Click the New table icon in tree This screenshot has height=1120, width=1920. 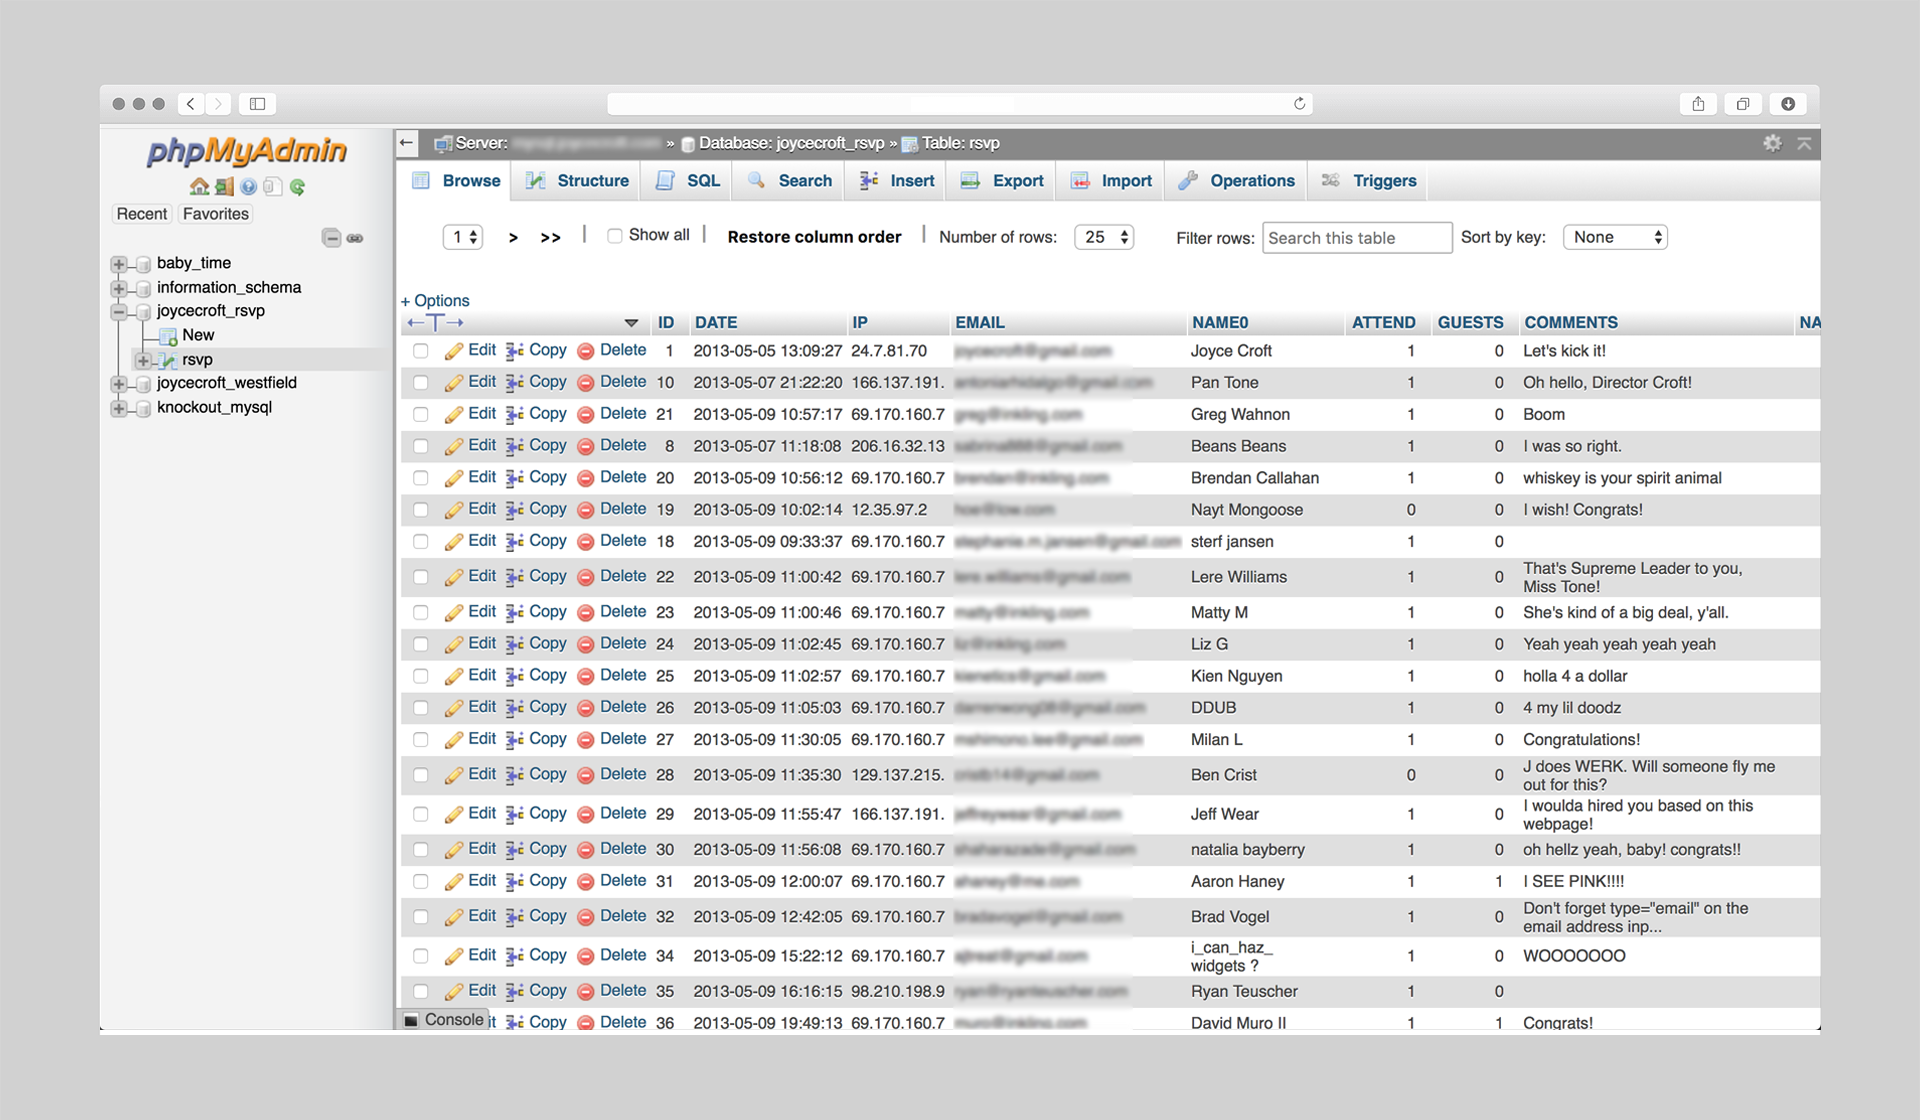pyautogui.click(x=168, y=336)
